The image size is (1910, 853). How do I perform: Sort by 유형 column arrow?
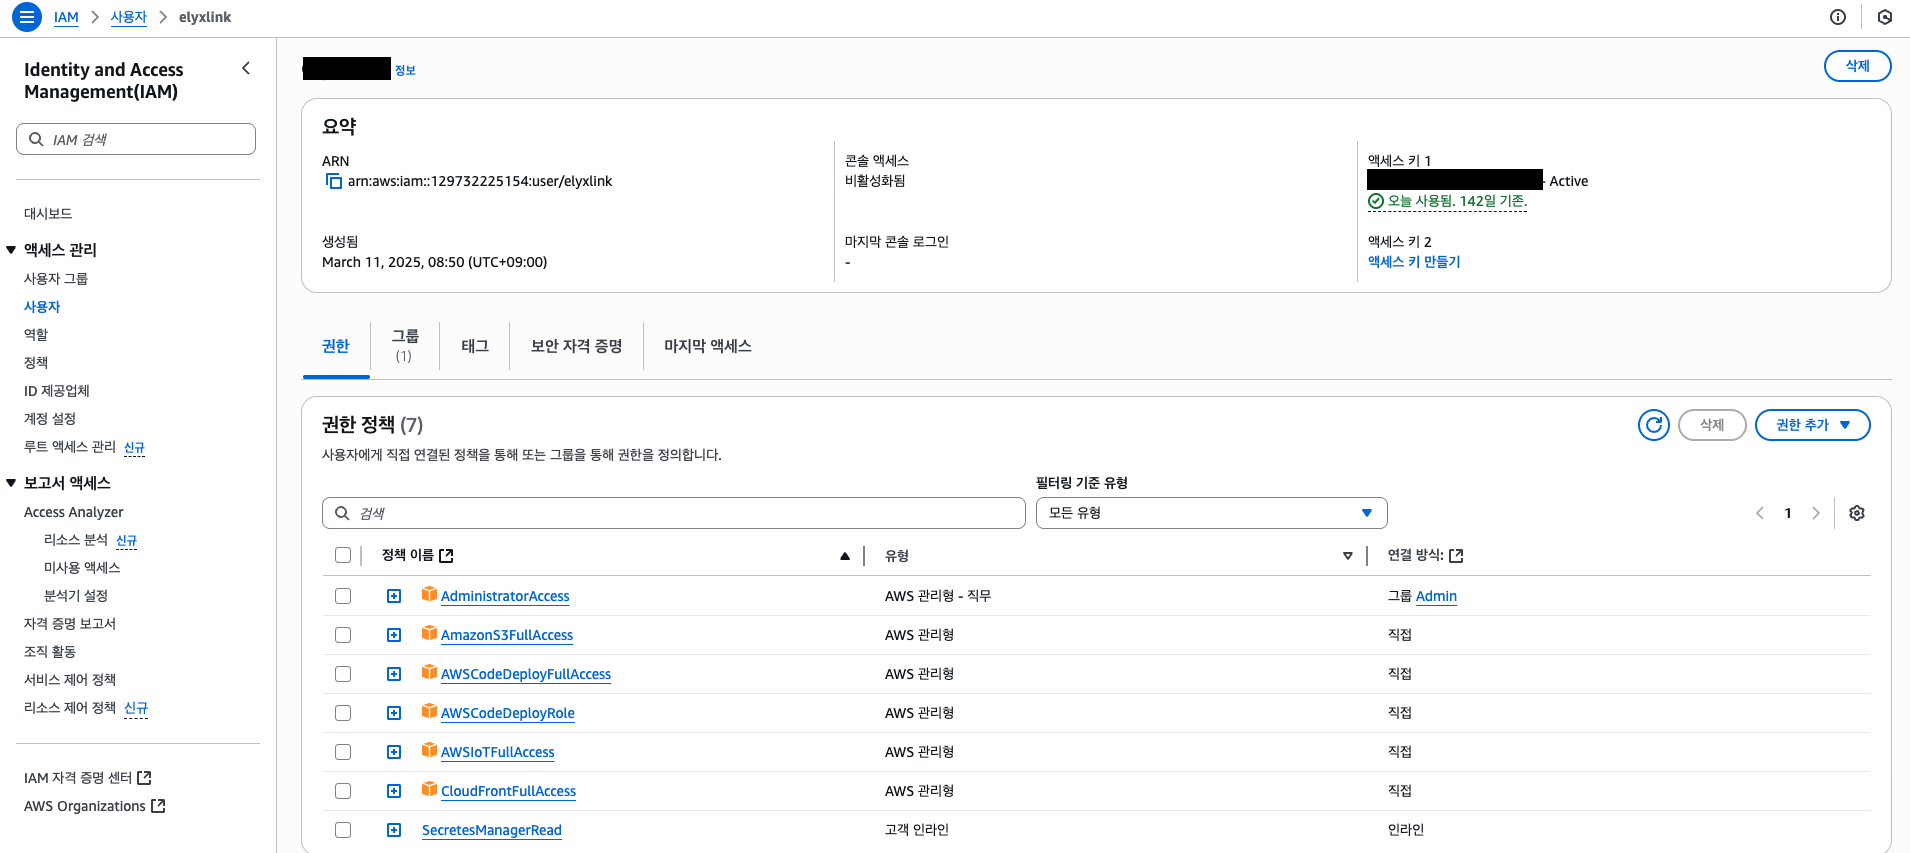pyautogui.click(x=1348, y=556)
